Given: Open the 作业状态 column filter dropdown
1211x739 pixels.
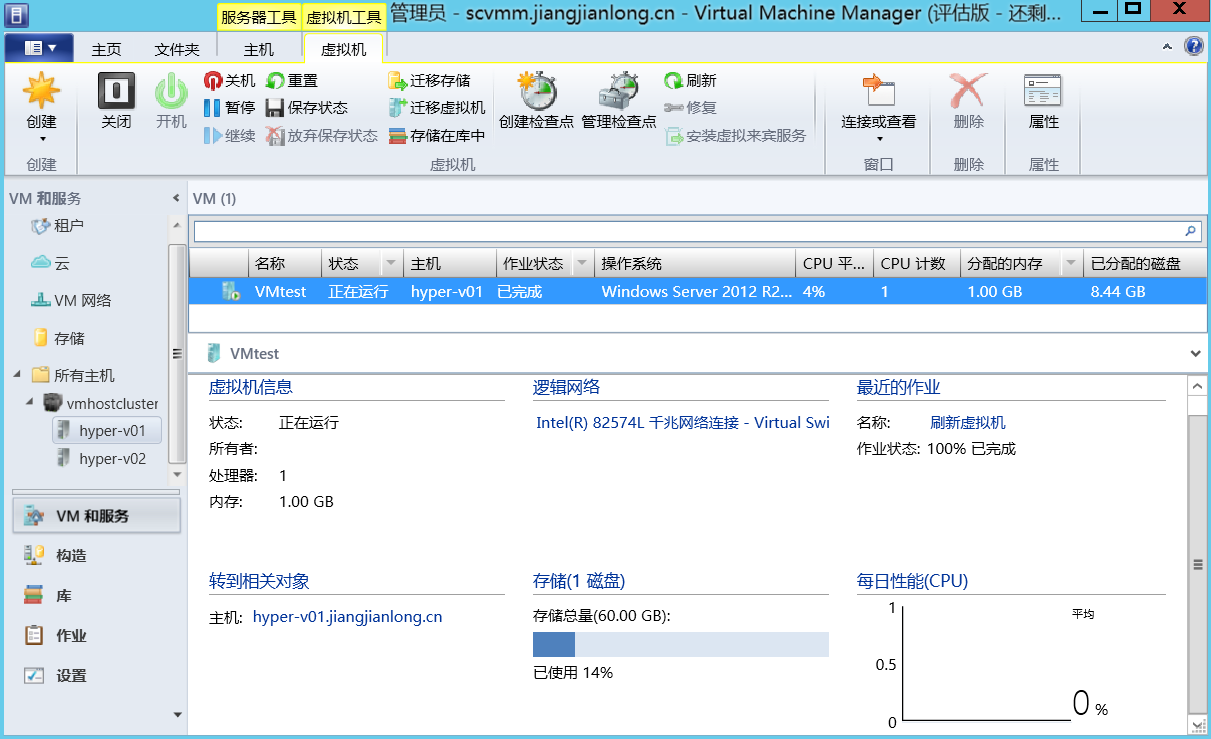Looking at the screenshot, I should (x=581, y=264).
